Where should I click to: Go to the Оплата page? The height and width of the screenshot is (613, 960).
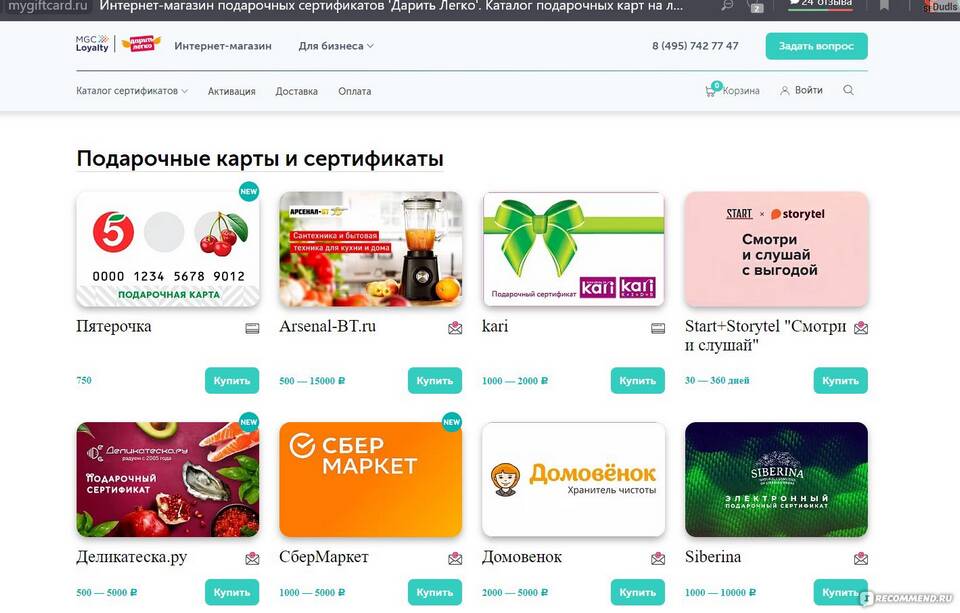(x=354, y=91)
